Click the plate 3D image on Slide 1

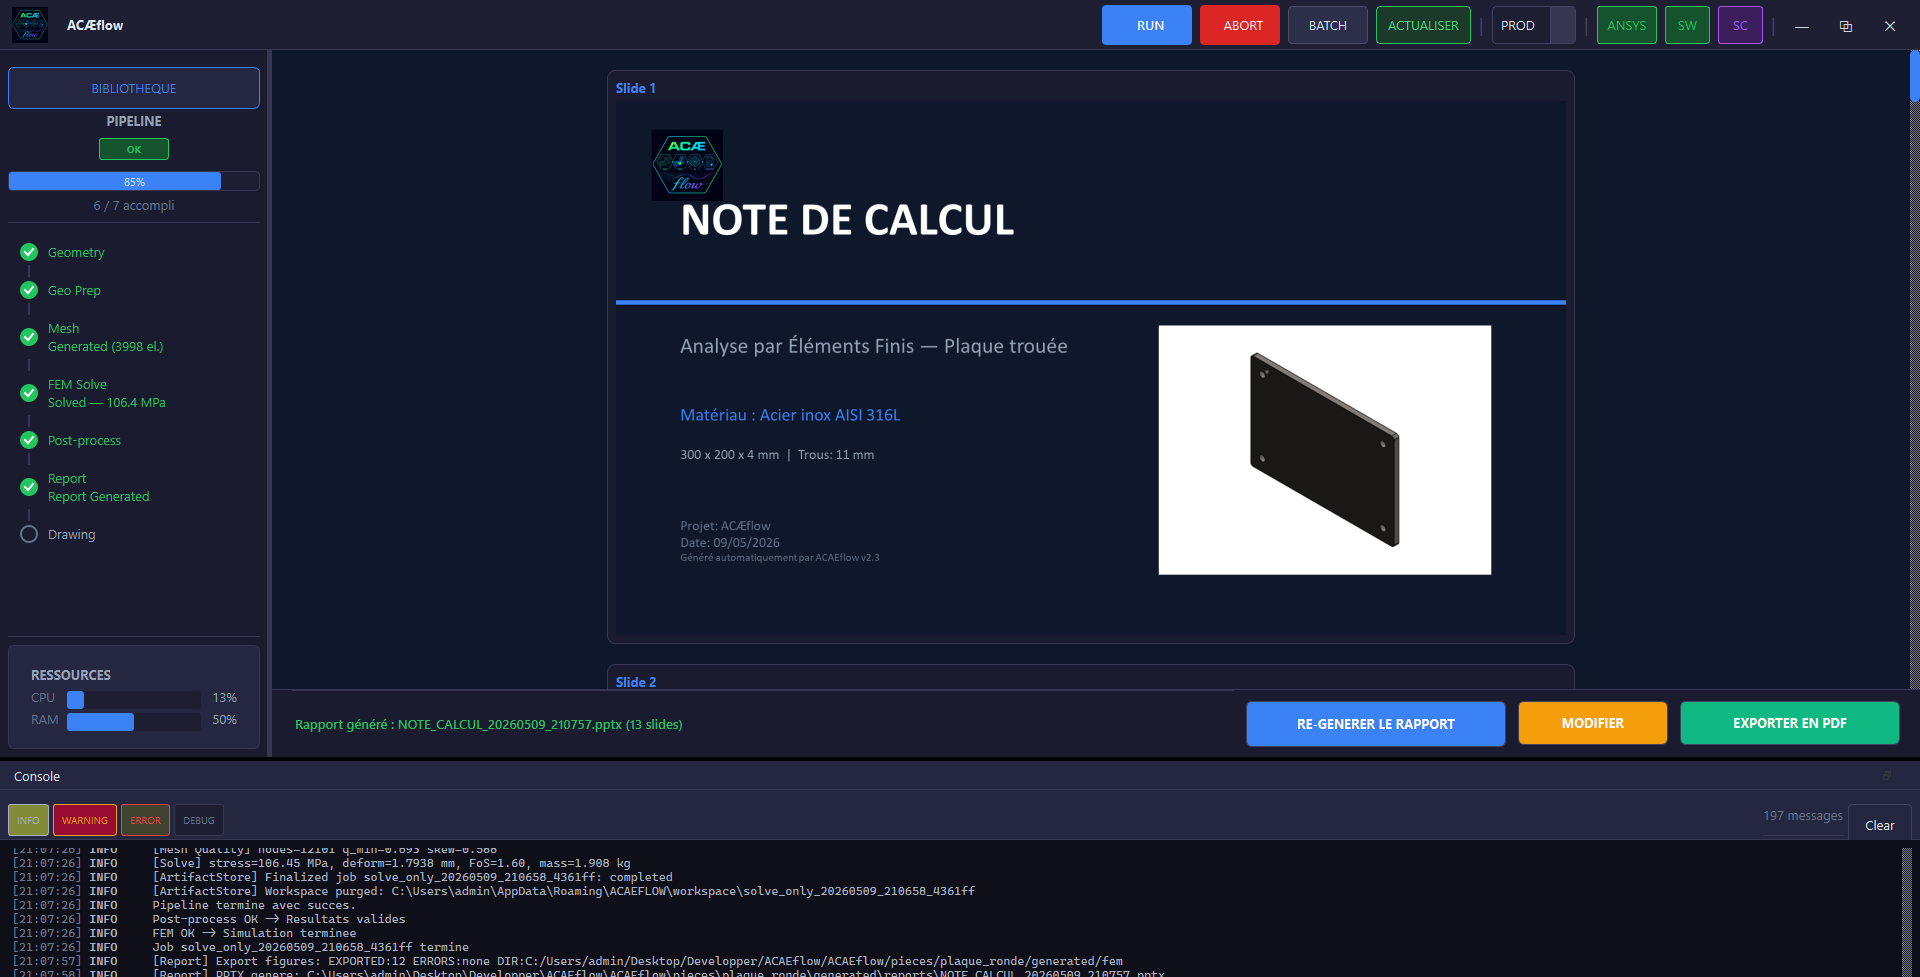coord(1325,450)
